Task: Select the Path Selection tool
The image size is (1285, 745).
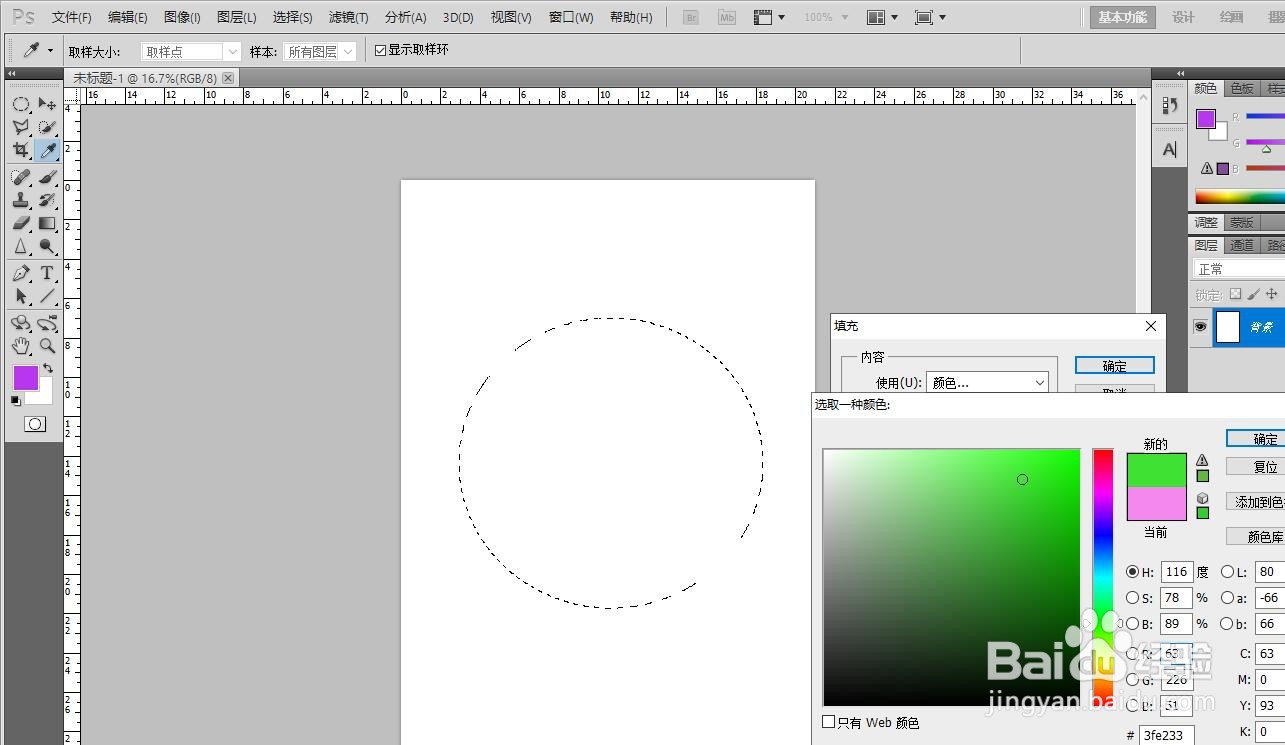Action: [x=20, y=296]
